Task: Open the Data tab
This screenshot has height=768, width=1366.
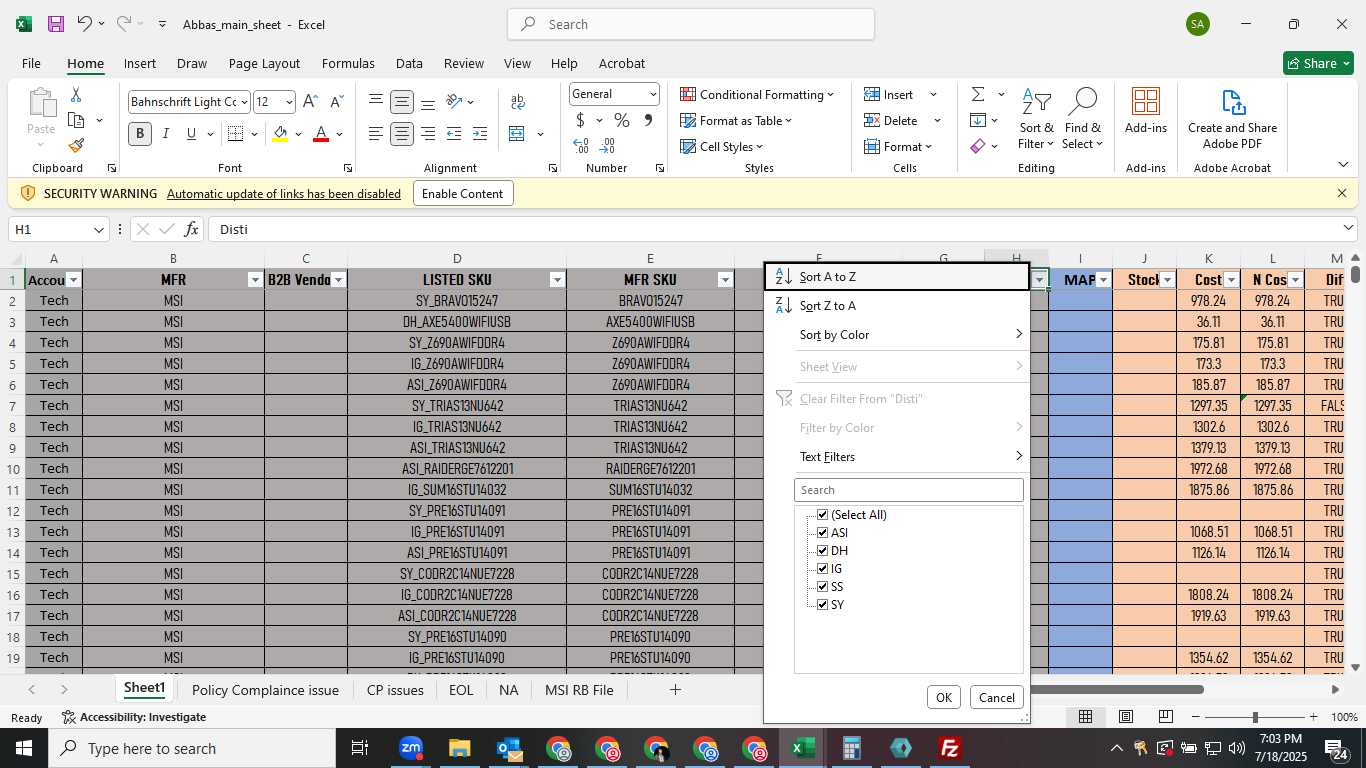Action: 409,63
